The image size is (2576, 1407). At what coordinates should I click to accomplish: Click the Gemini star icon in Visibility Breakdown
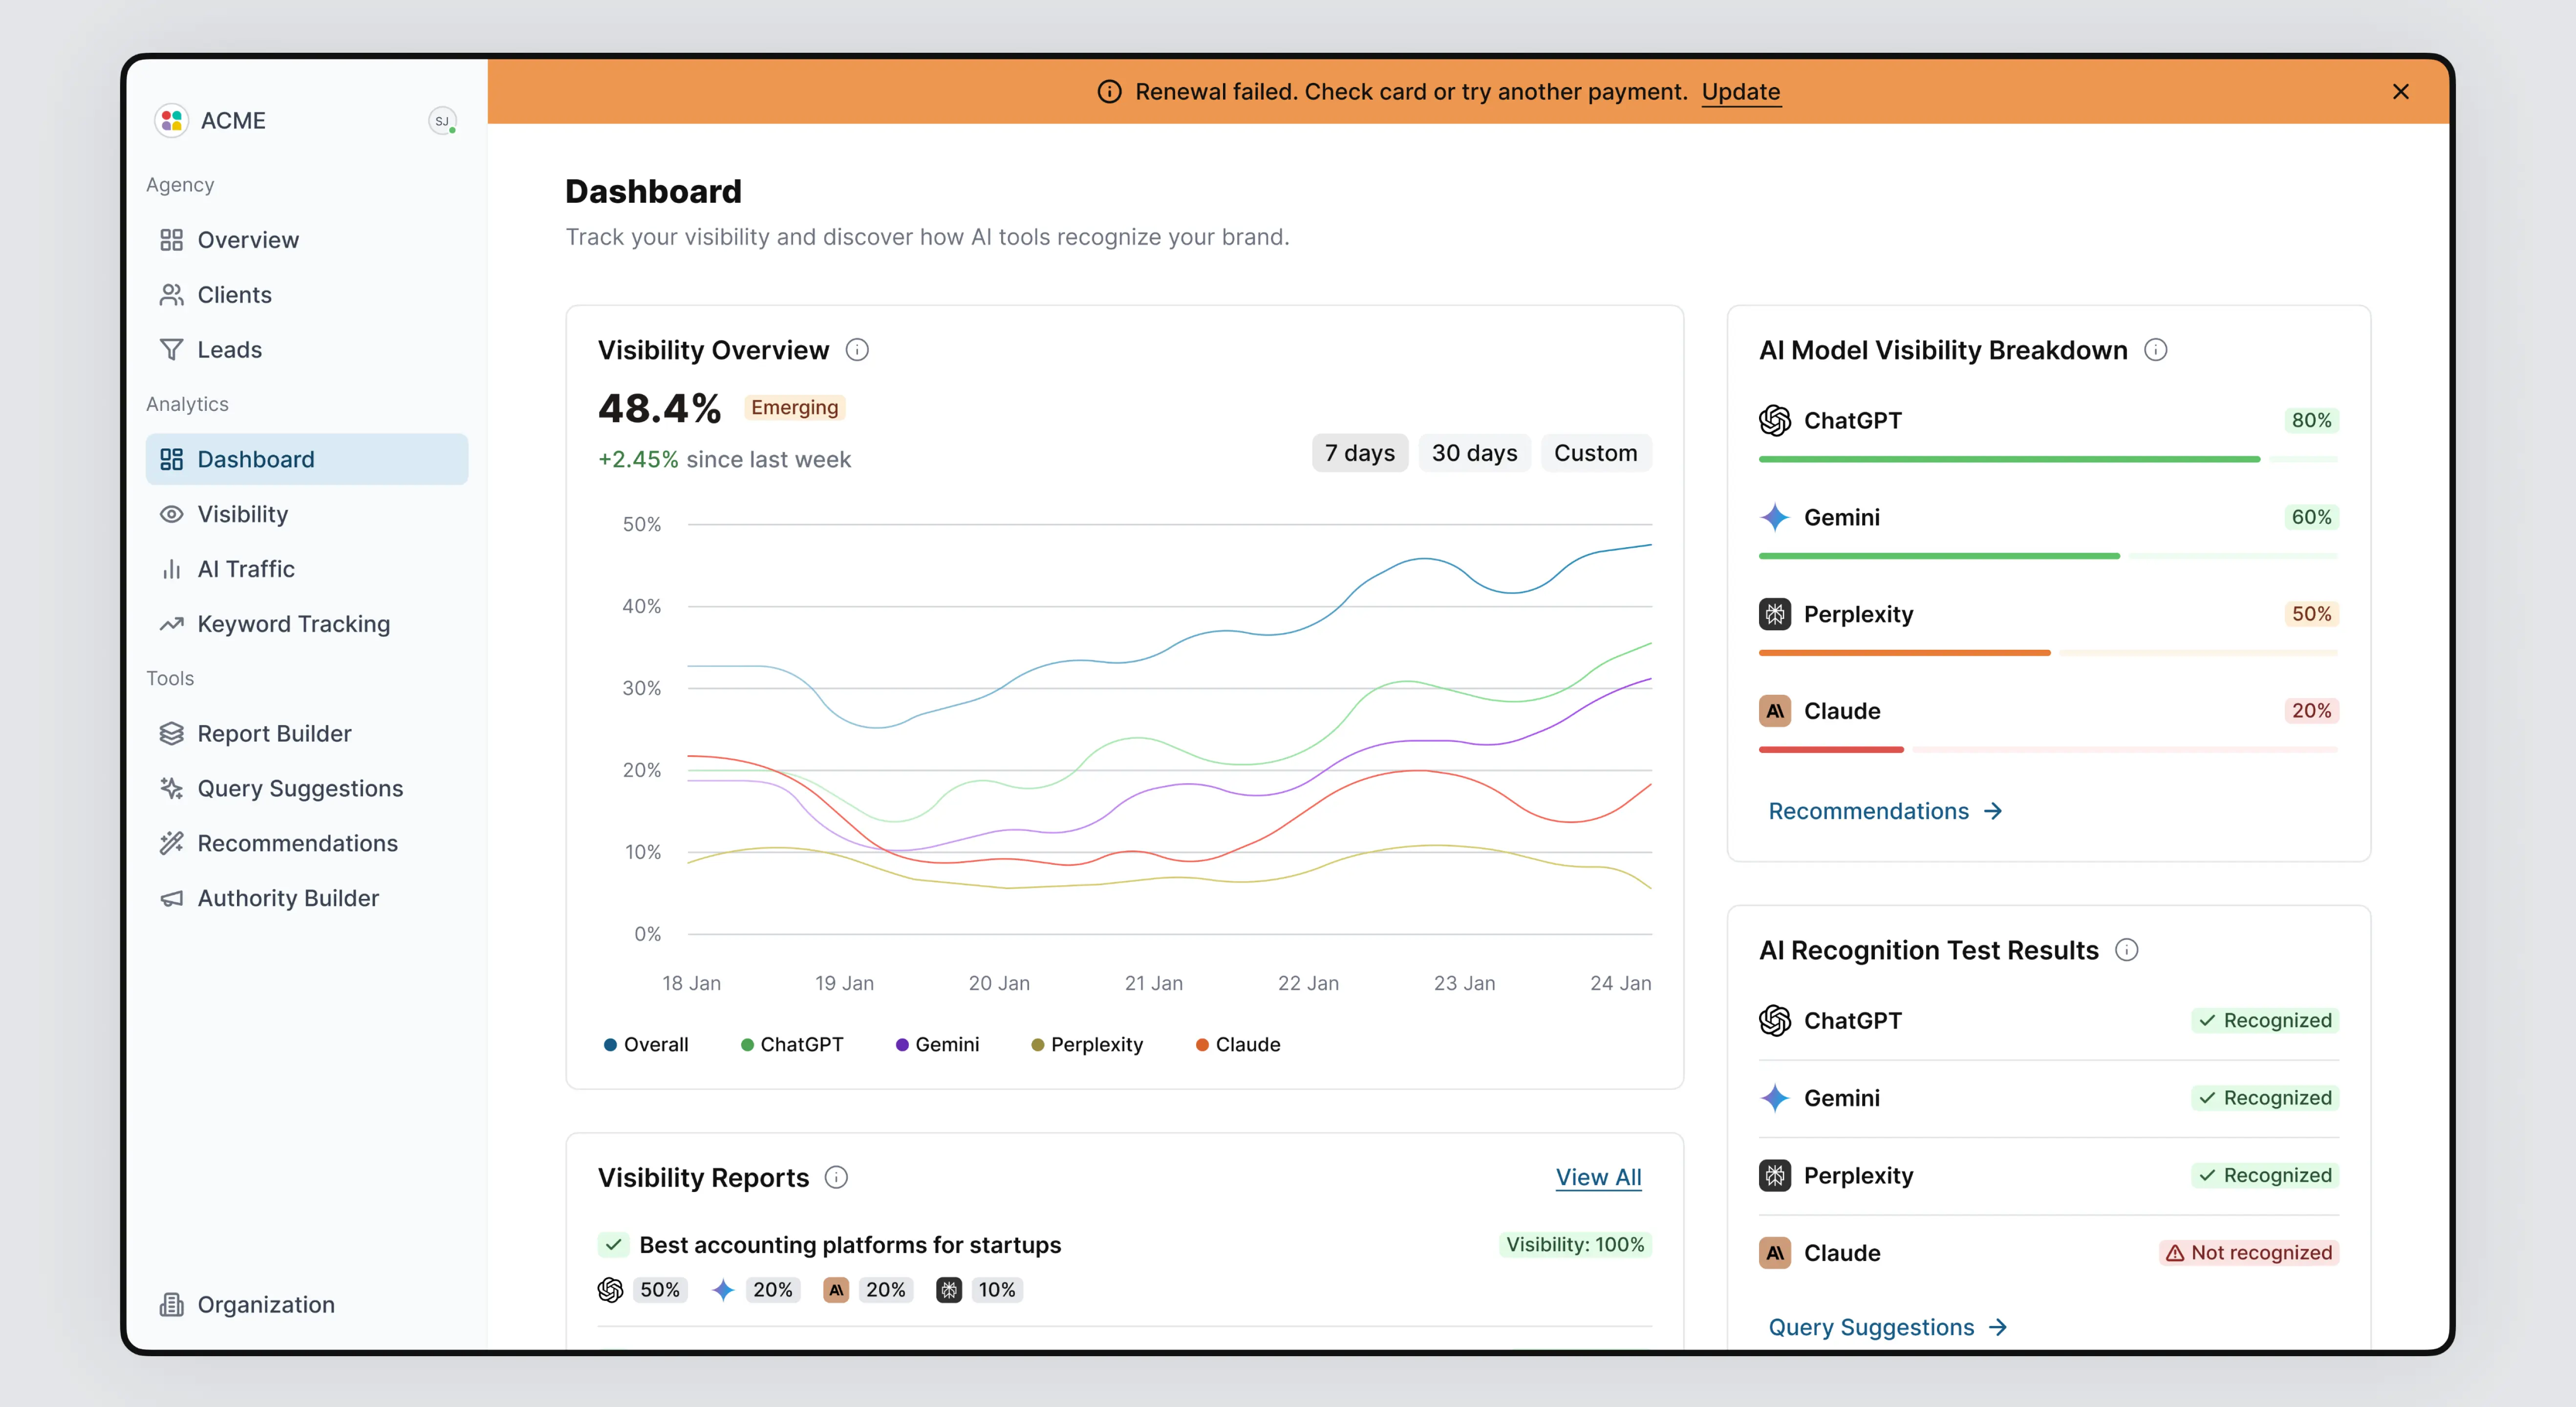point(1775,517)
